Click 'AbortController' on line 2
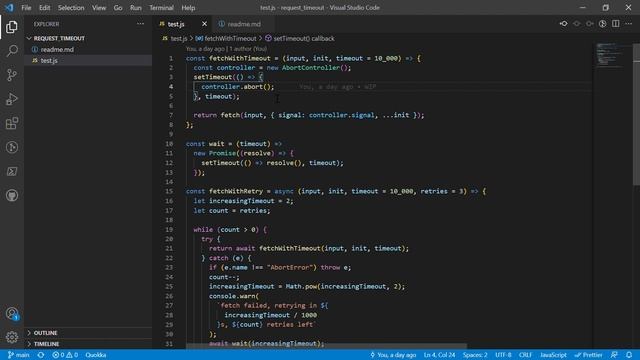The image size is (640, 360). (311, 68)
